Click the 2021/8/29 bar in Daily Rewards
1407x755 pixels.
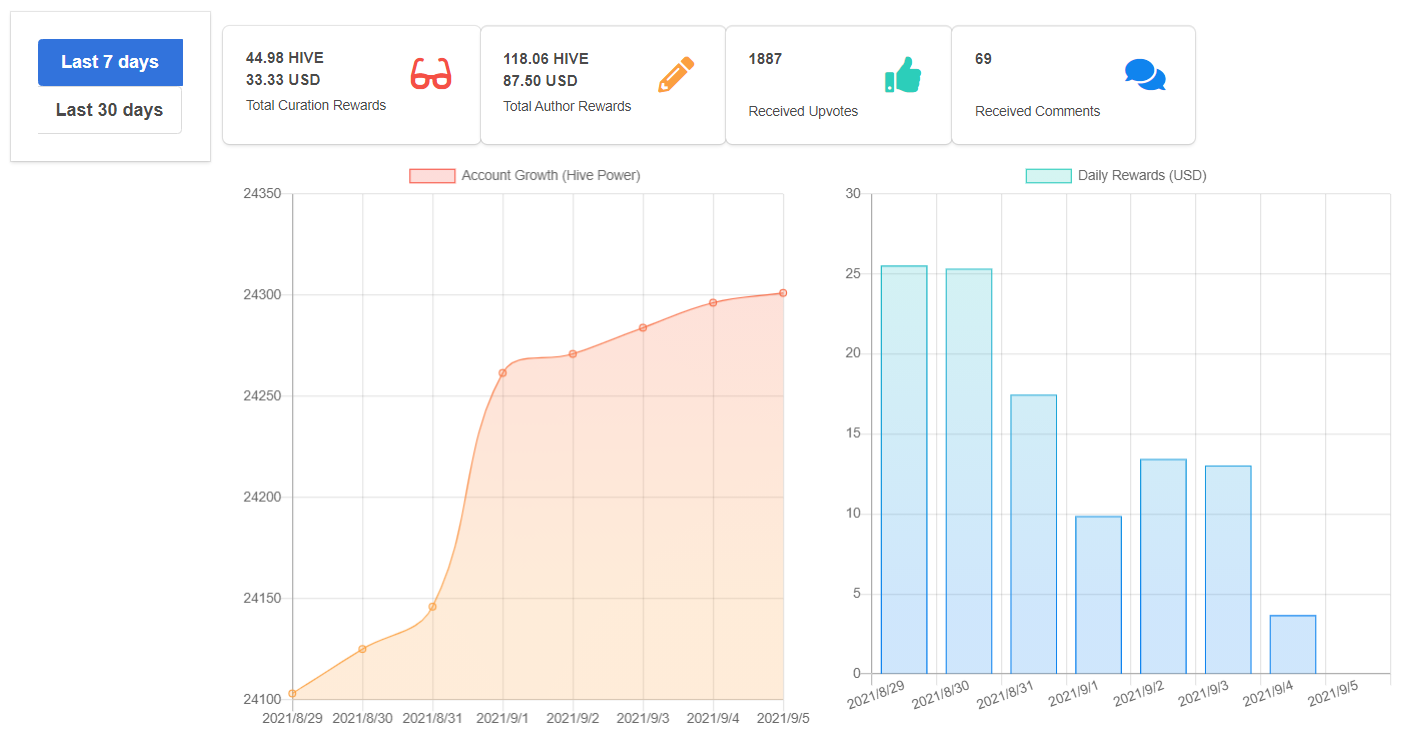click(x=904, y=470)
